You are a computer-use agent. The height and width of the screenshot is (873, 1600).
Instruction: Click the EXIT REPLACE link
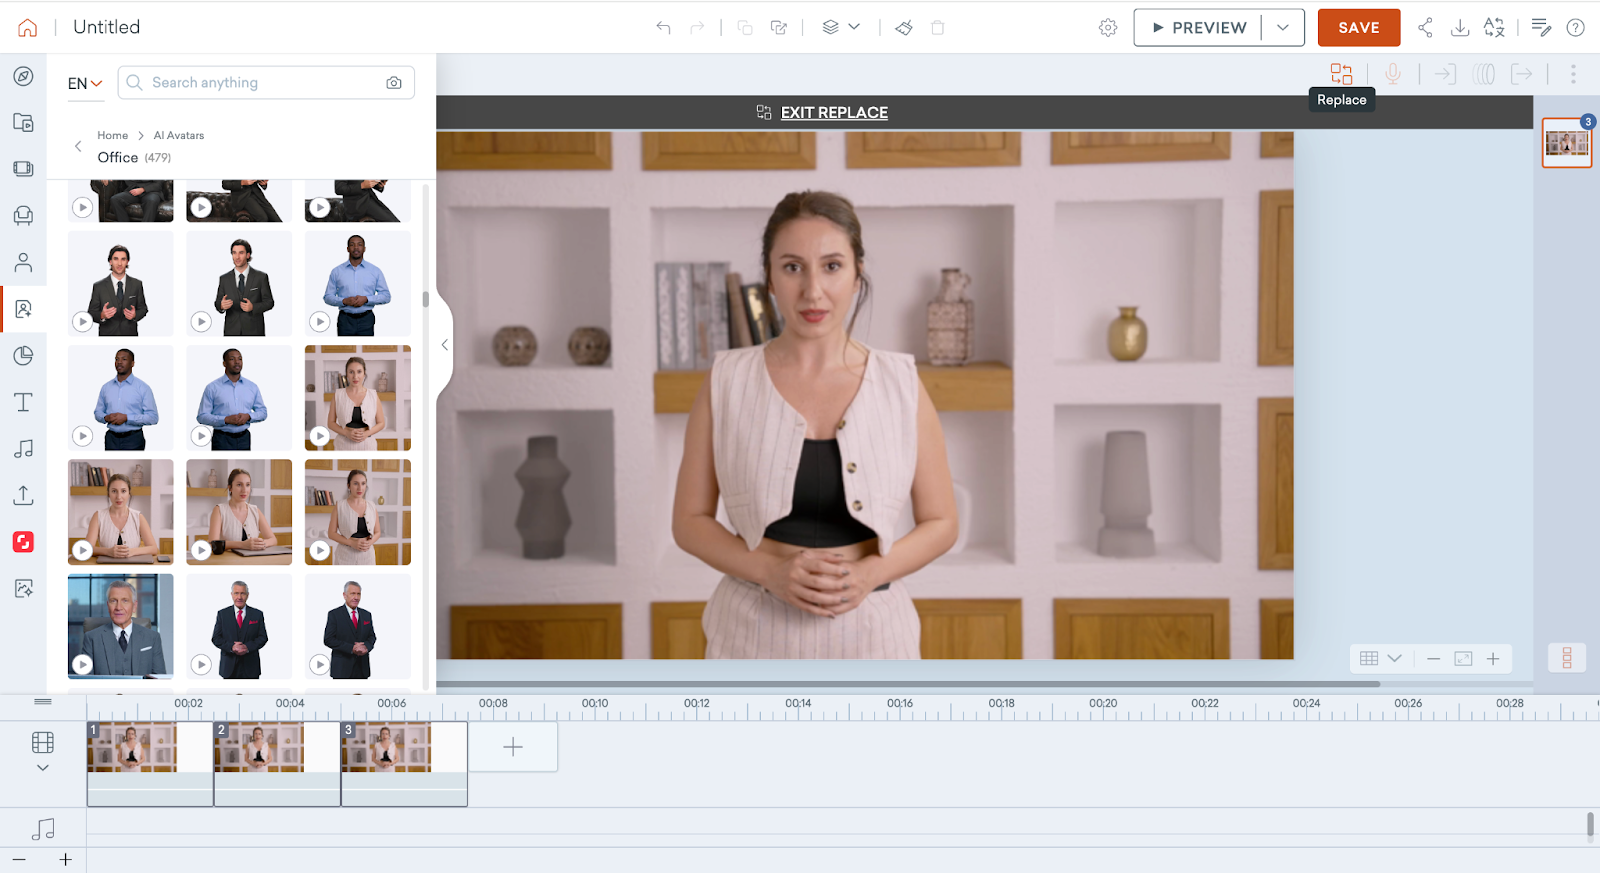click(833, 113)
